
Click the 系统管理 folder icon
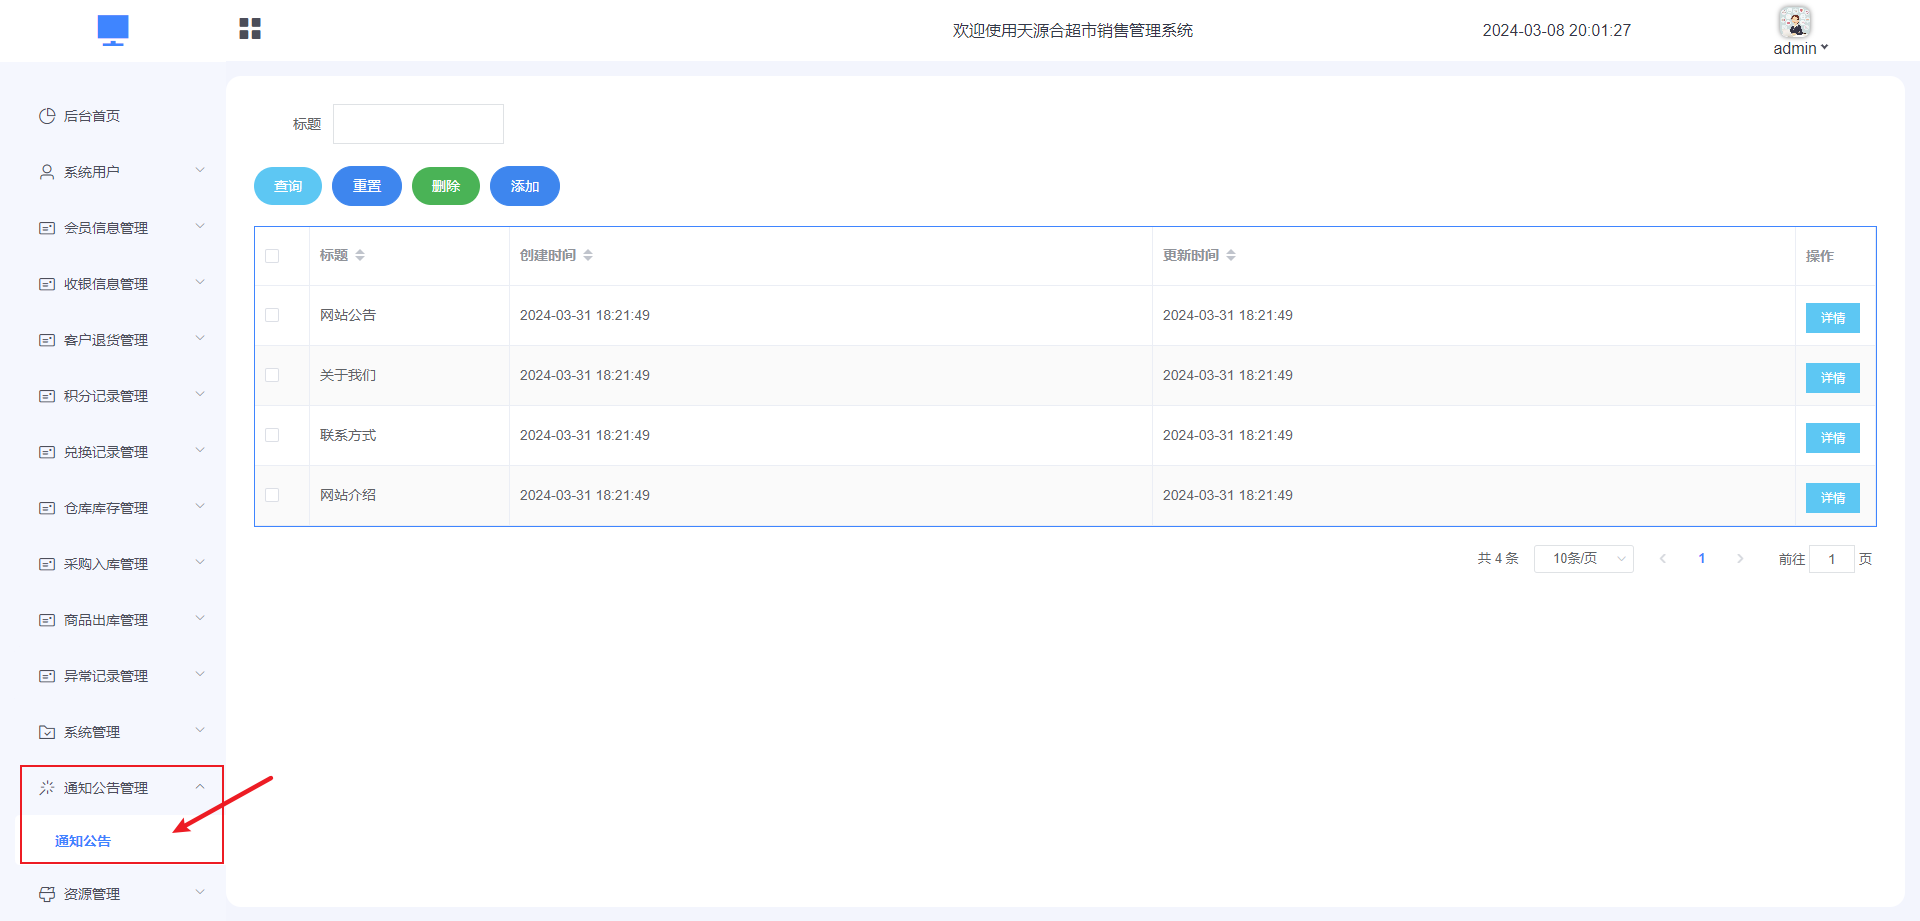pyautogui.click(x=47, y=732)
